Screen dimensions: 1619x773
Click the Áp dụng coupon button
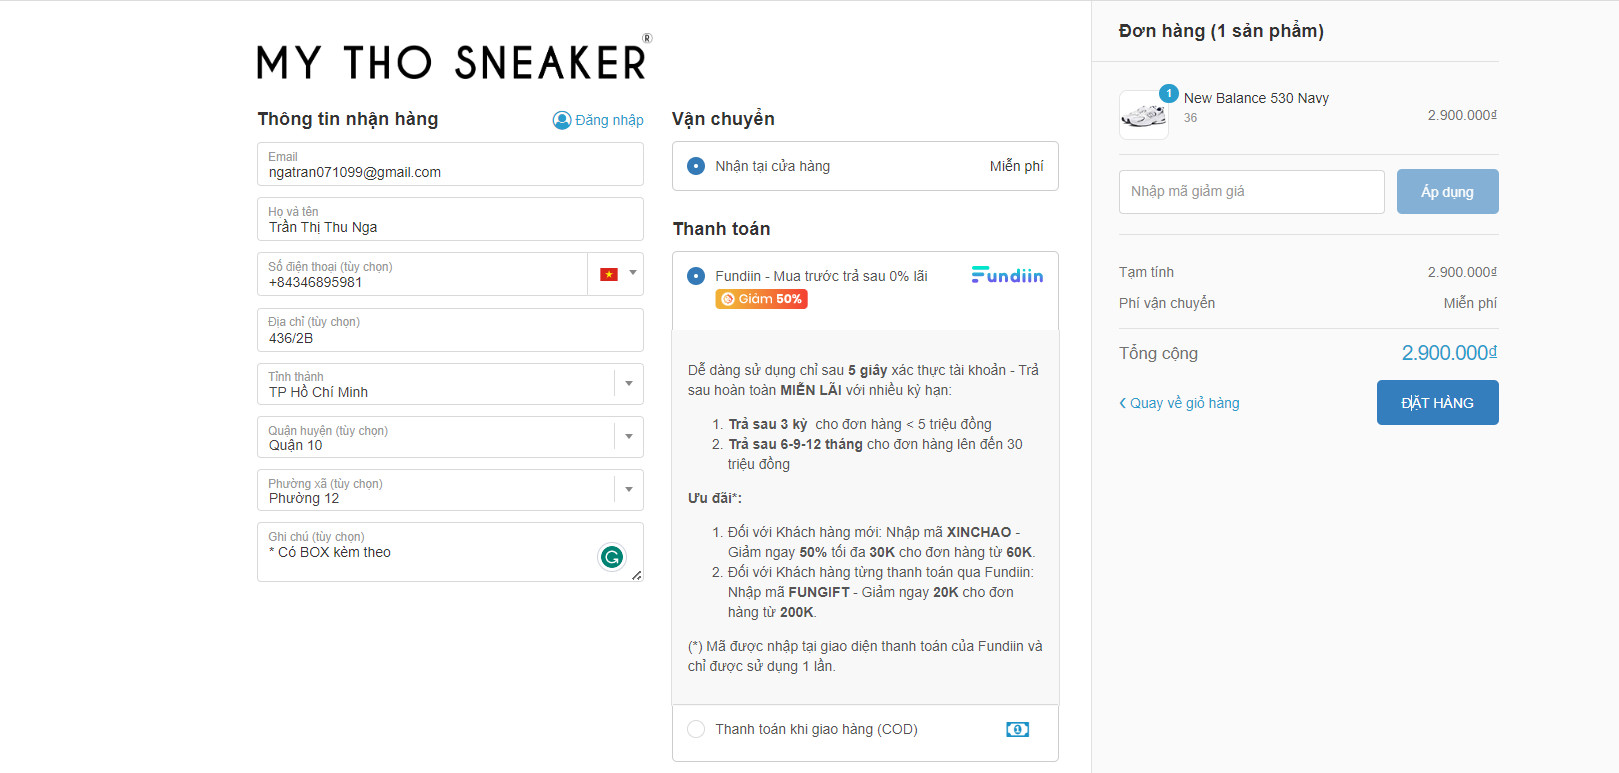1447,192
